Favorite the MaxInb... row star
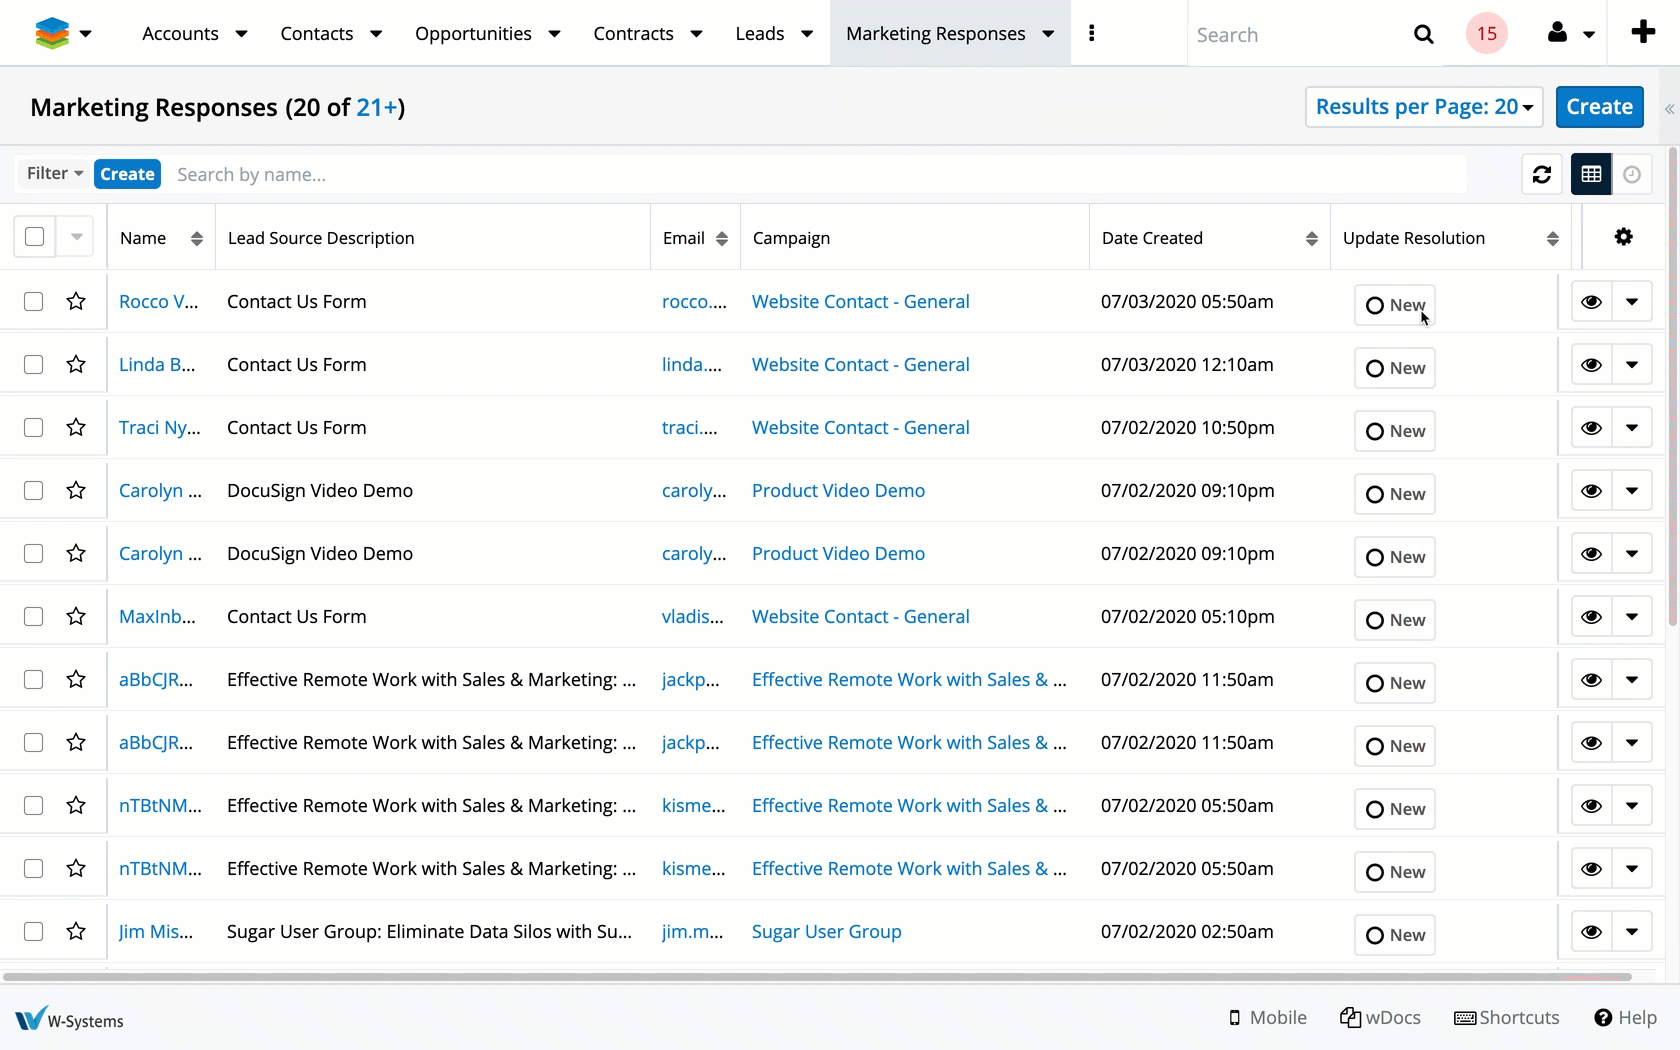Image resolution: width=1680 pixels, height=1050 pixels. click(76, 616)
